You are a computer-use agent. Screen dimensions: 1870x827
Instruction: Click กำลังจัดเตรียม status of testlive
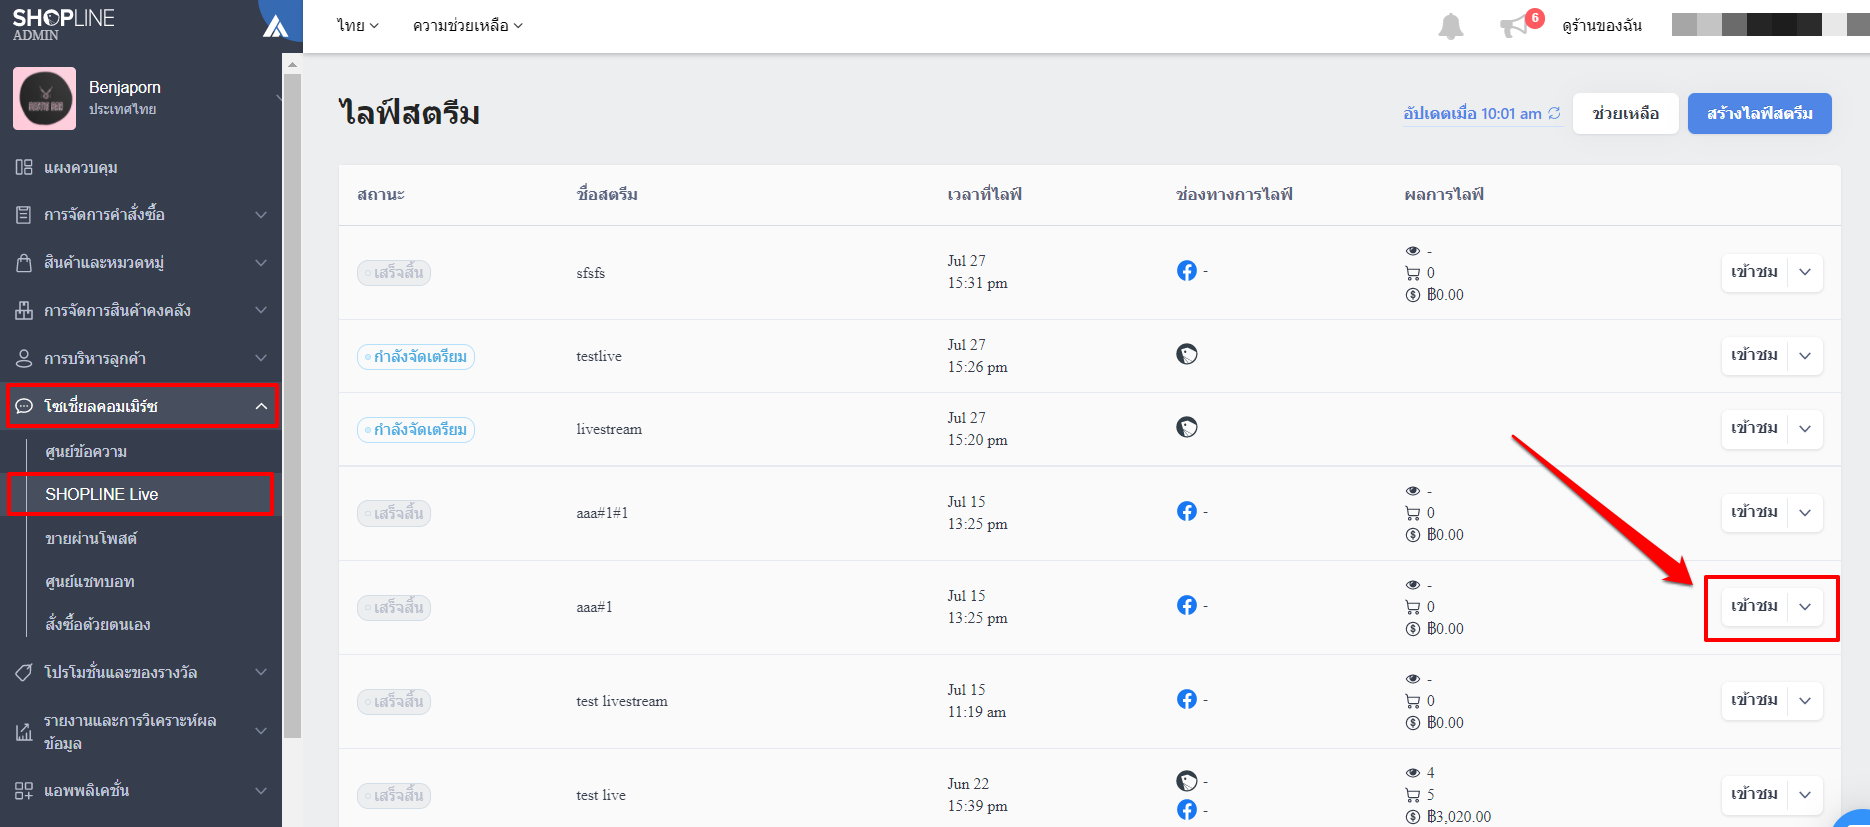(x=416, y=356)
